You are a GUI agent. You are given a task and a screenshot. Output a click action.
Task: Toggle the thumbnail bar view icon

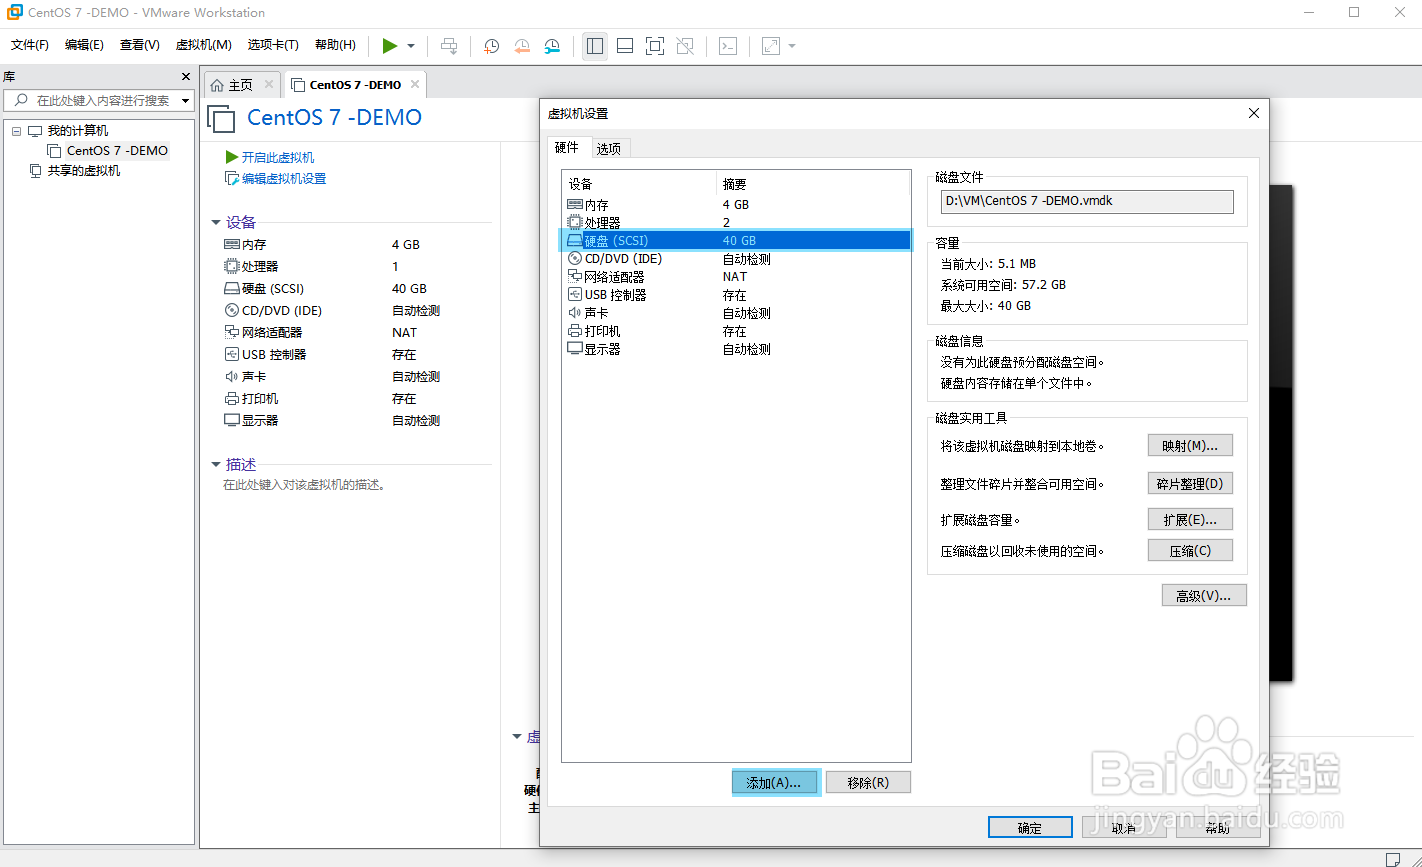click(x=625, y=46)
